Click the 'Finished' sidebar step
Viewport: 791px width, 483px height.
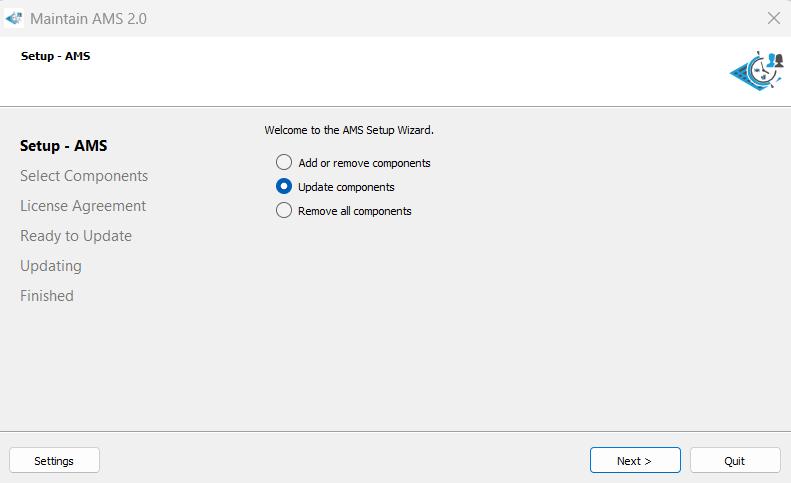47,296
